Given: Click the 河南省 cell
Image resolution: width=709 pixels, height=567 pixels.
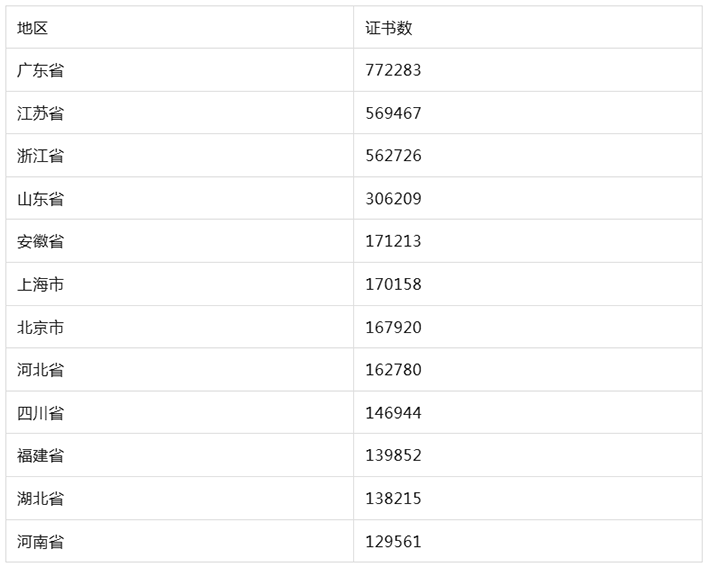Looking at the screenshot, I should click(x=41, y=542).
